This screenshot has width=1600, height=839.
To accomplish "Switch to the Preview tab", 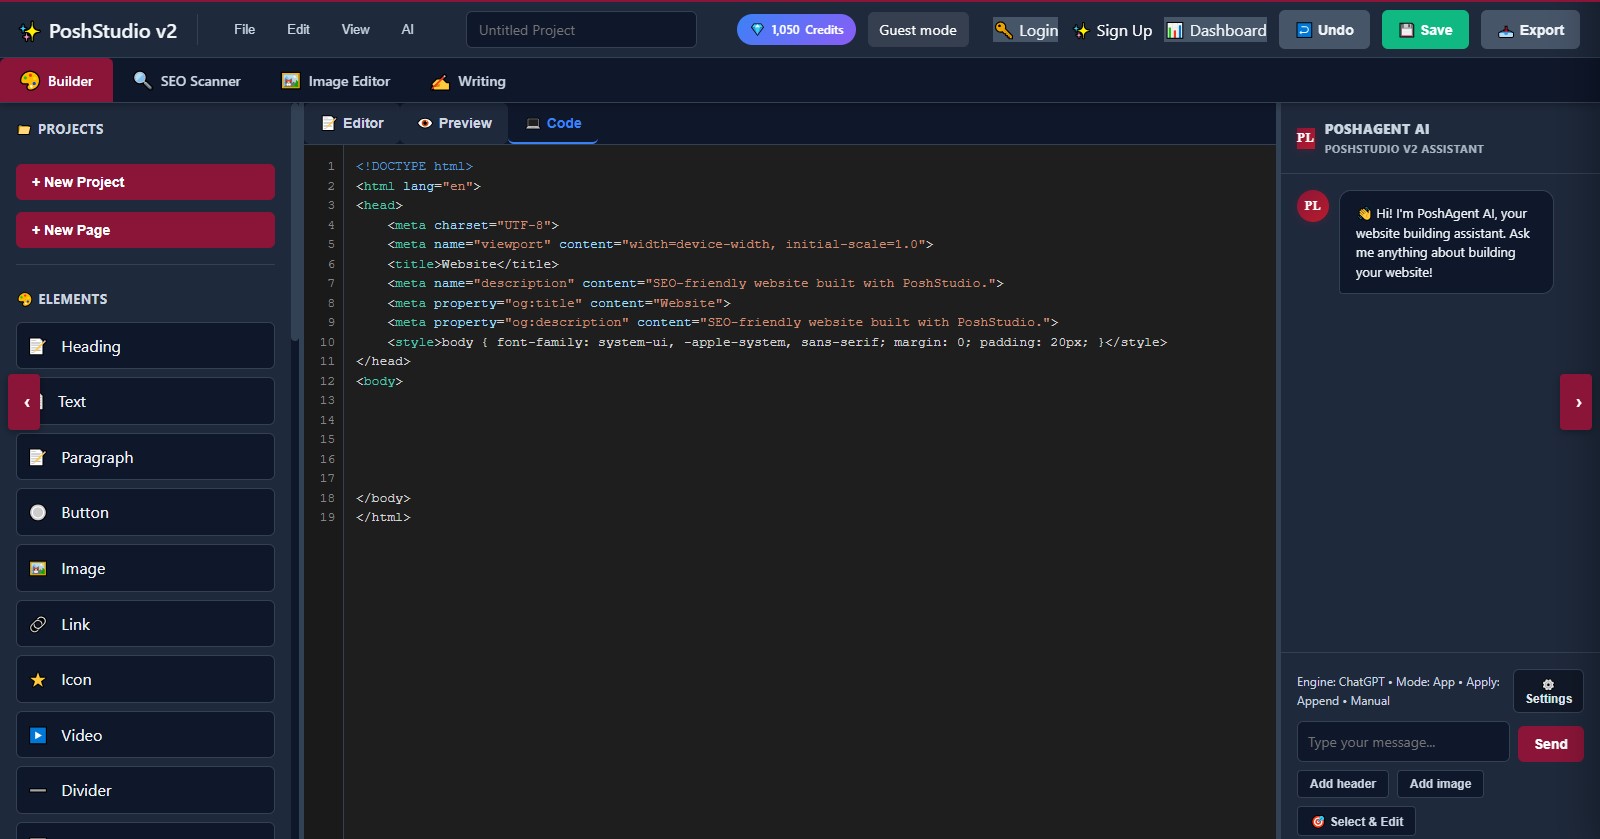I will pyautogui.click(x=455, y=123).
